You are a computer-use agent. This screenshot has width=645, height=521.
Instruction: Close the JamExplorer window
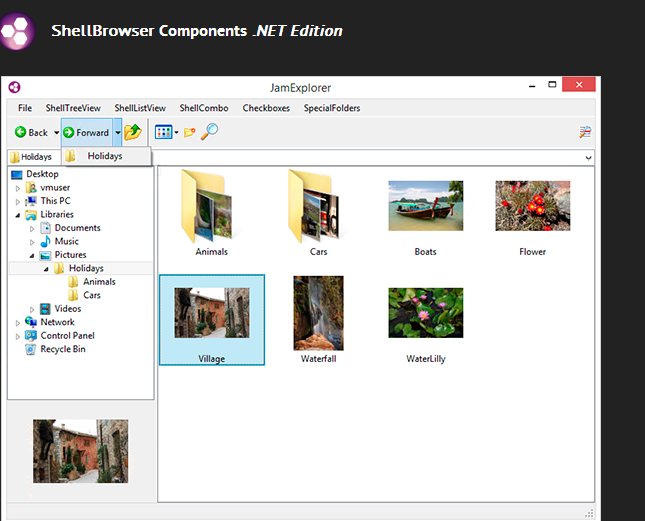[579, 84]
